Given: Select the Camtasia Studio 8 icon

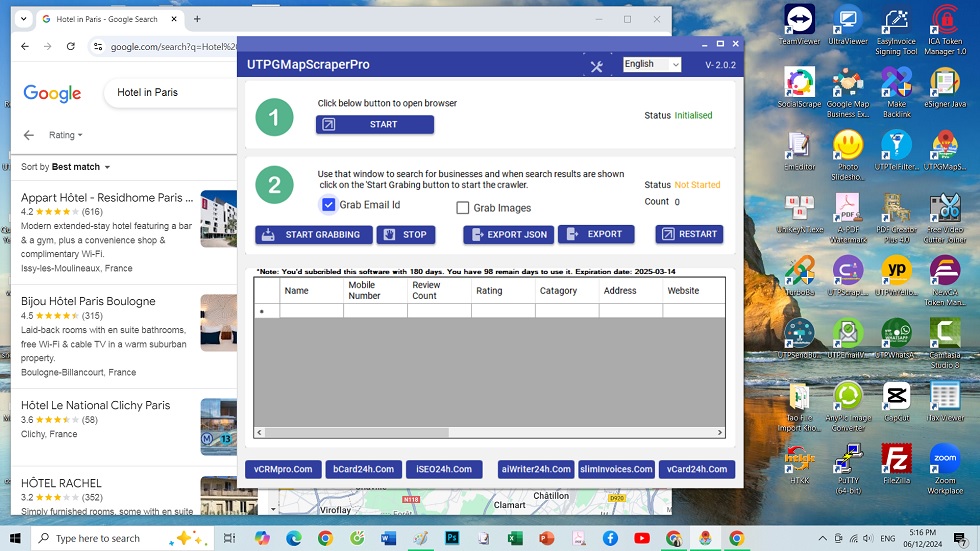Looking at the screenshot, I should (x=945, y=338).
